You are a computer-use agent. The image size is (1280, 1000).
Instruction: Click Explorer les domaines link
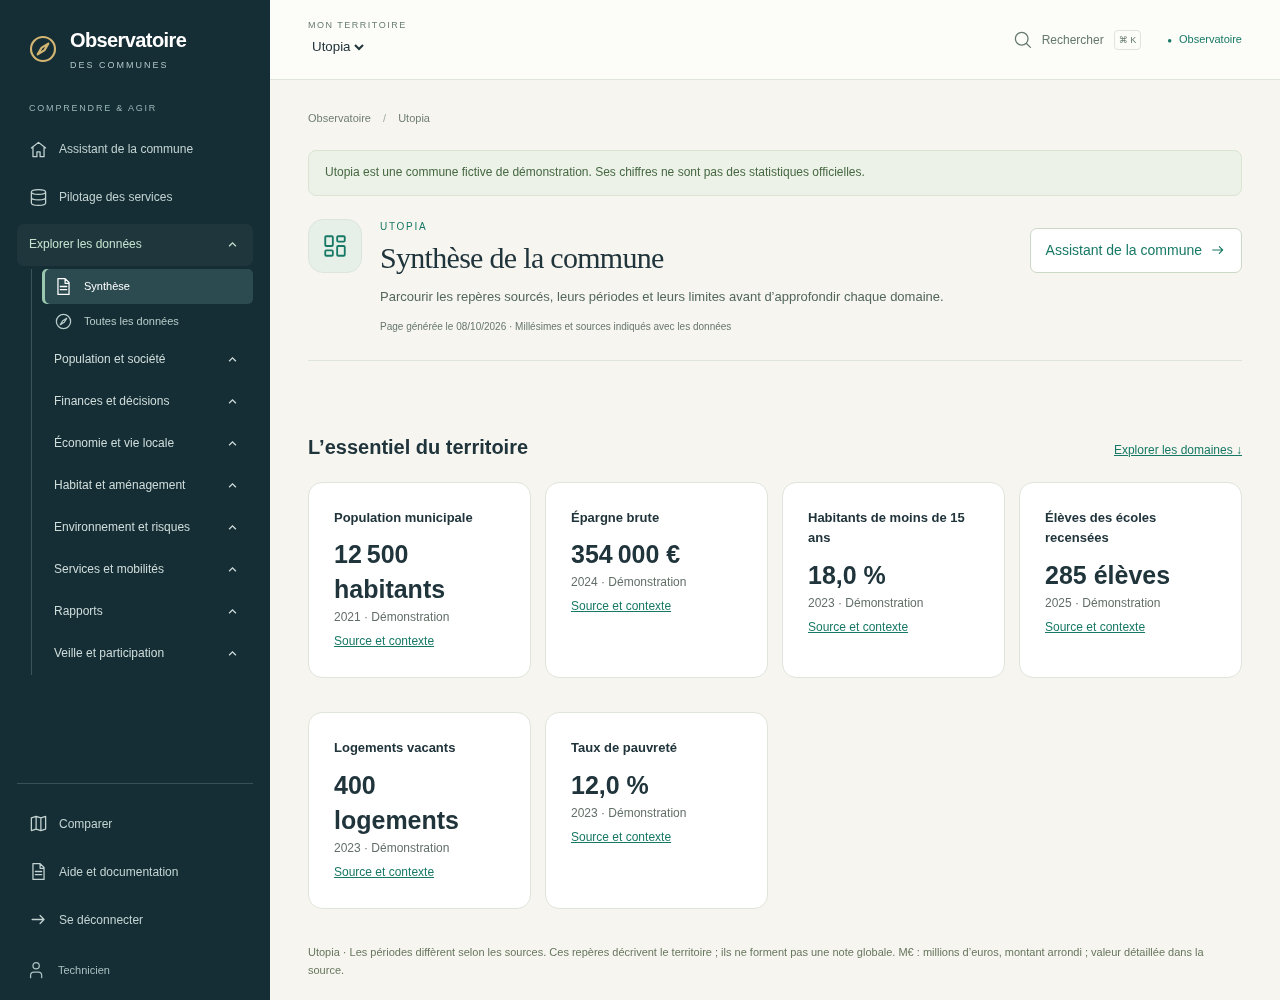pos(1178,450)
